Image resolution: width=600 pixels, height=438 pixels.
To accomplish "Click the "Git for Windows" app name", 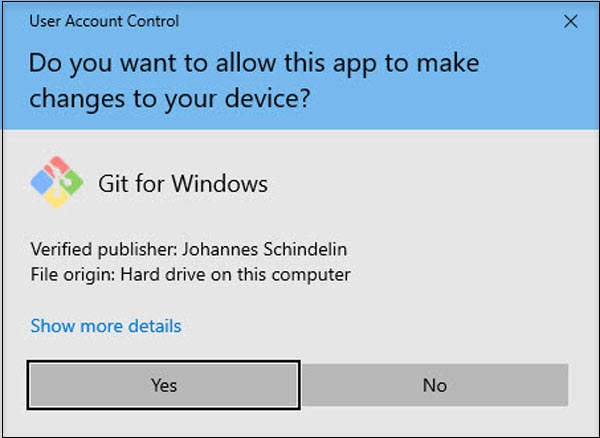I will coord(183,184).
